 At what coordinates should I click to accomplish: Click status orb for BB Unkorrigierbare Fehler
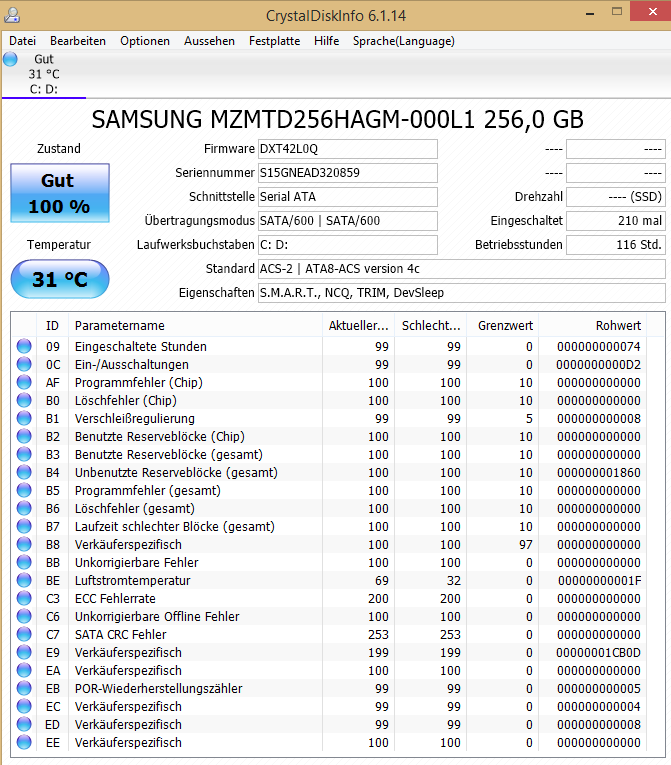[x=24, y=562]
